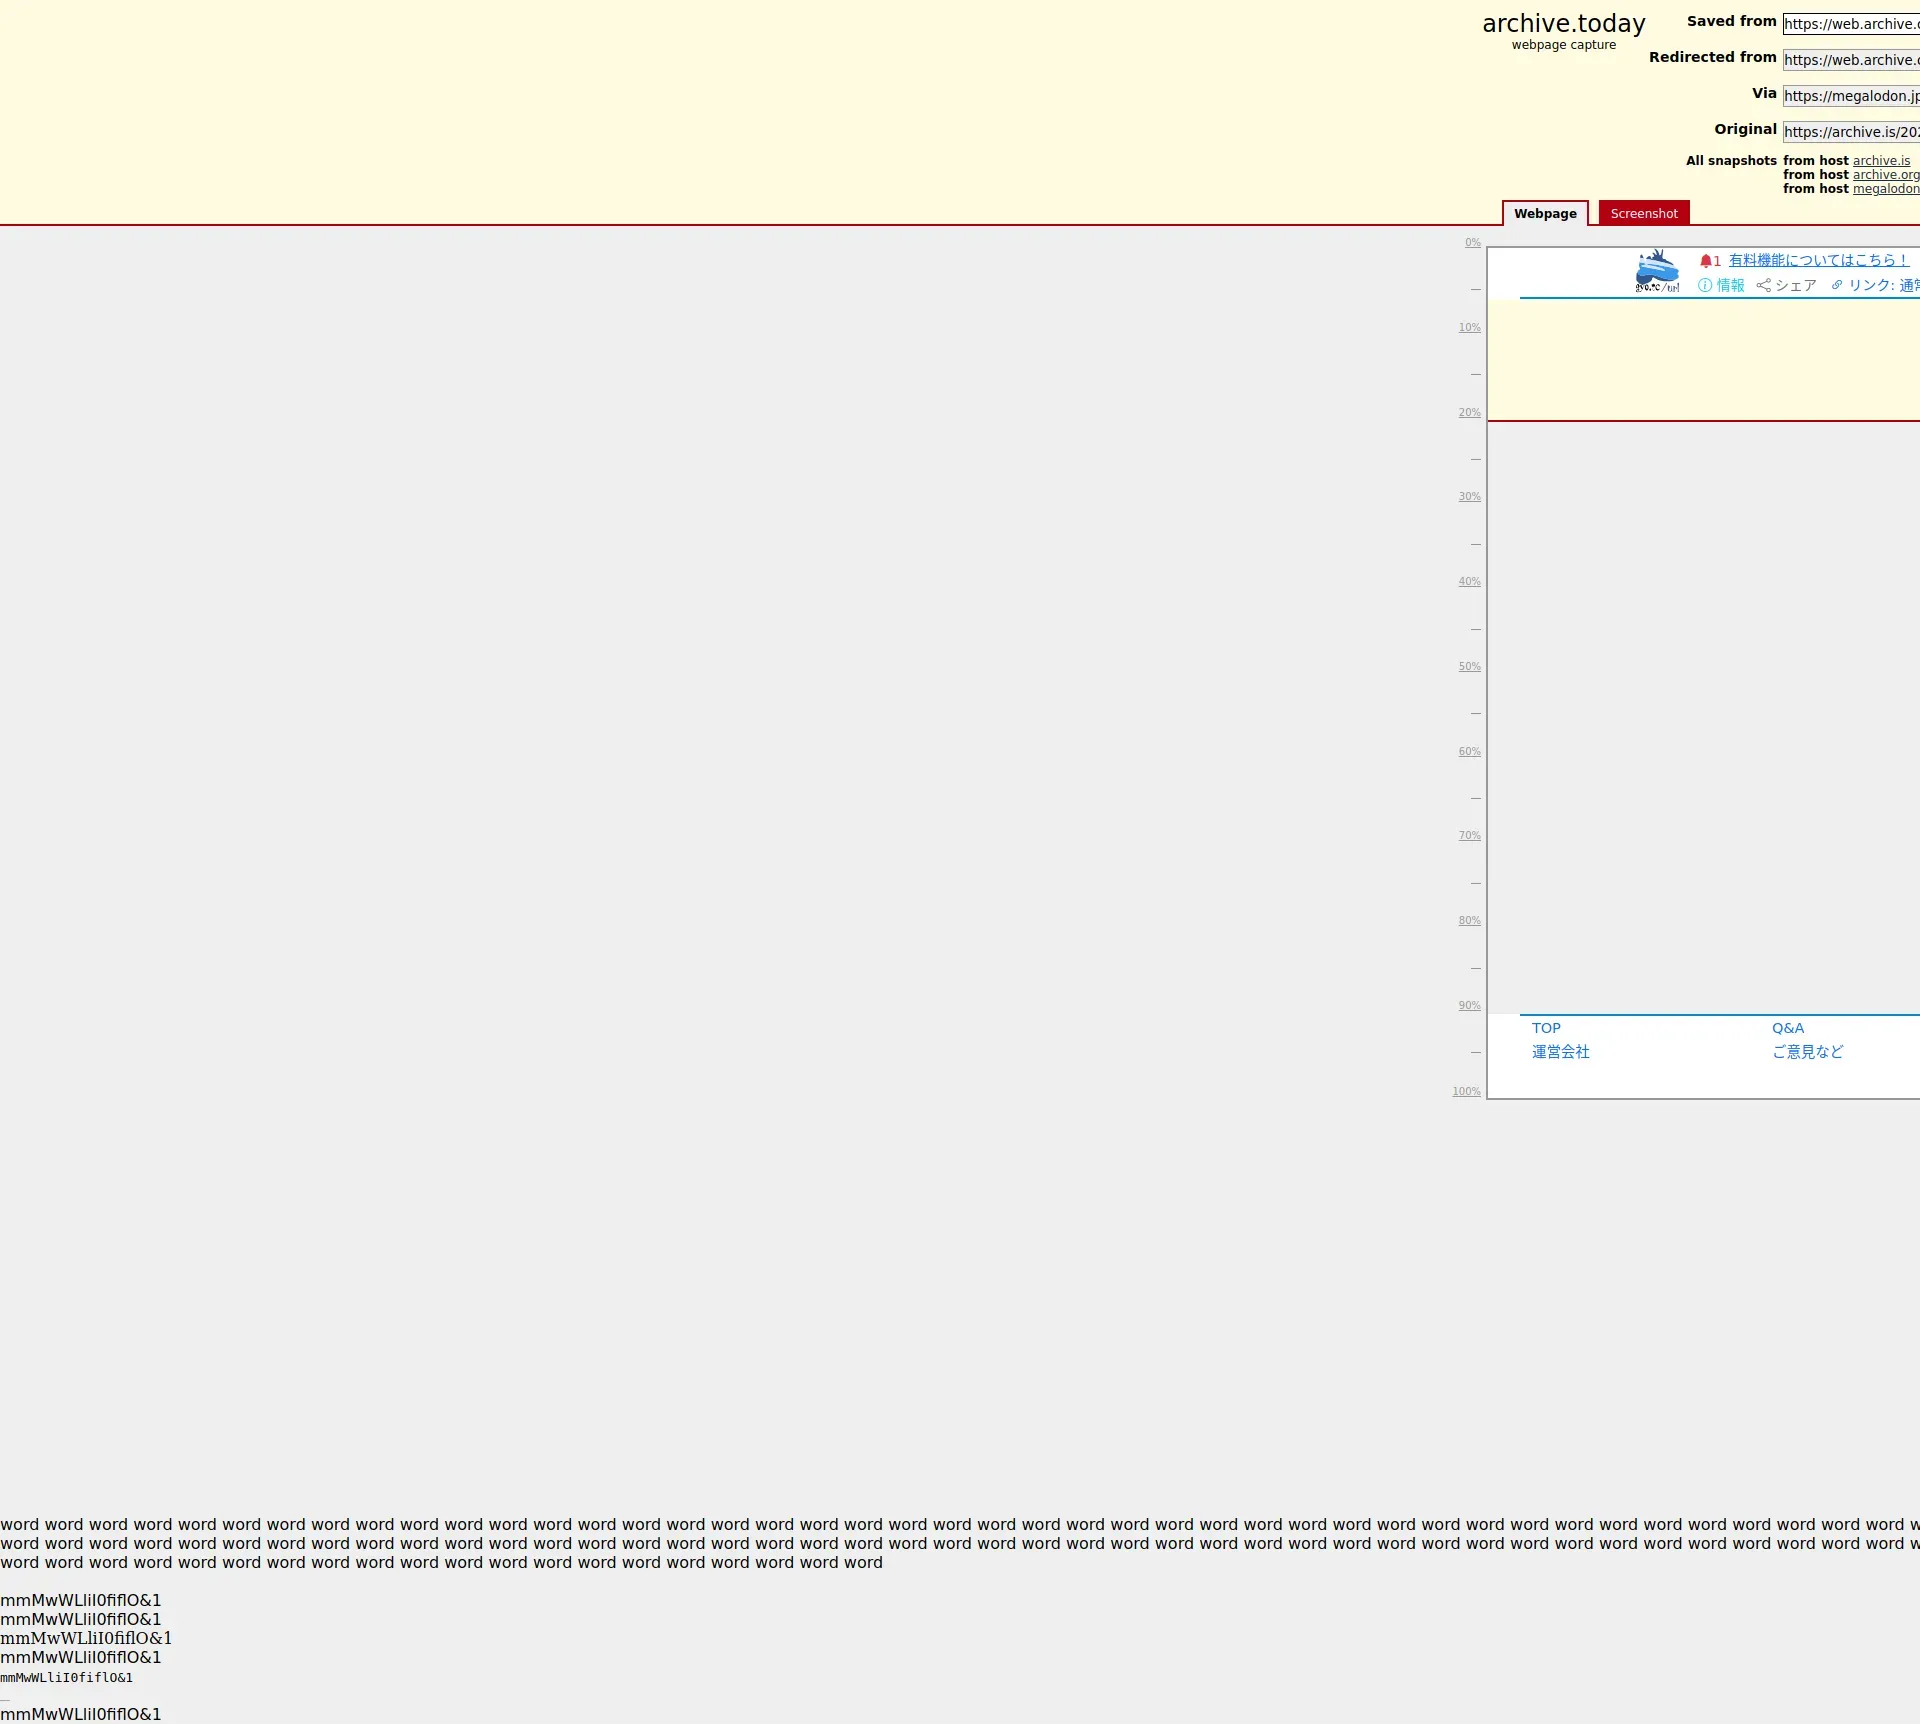Click the red notification bell icon
This screenshot has height=1724, width=1920.
[1706, 261]
